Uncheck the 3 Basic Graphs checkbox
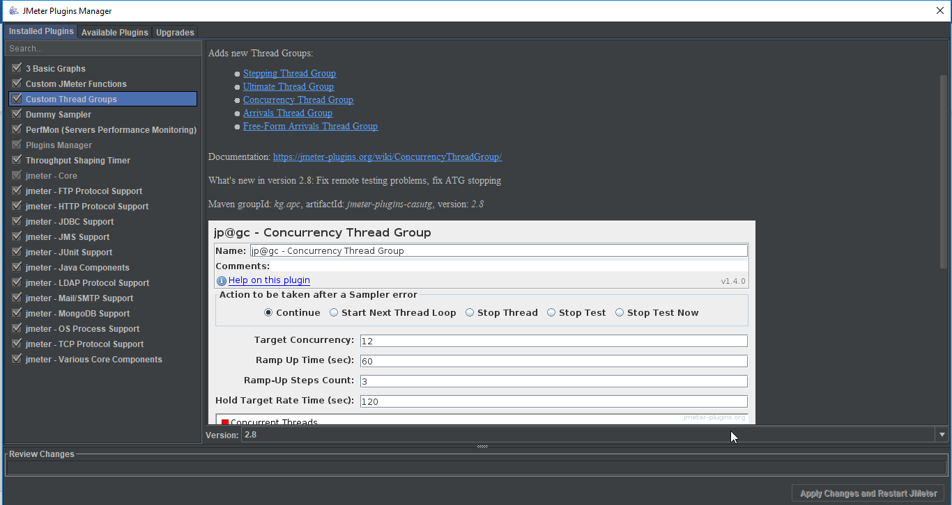The height and width of the screenshot is (505, 952). click(x=16, y=68)
